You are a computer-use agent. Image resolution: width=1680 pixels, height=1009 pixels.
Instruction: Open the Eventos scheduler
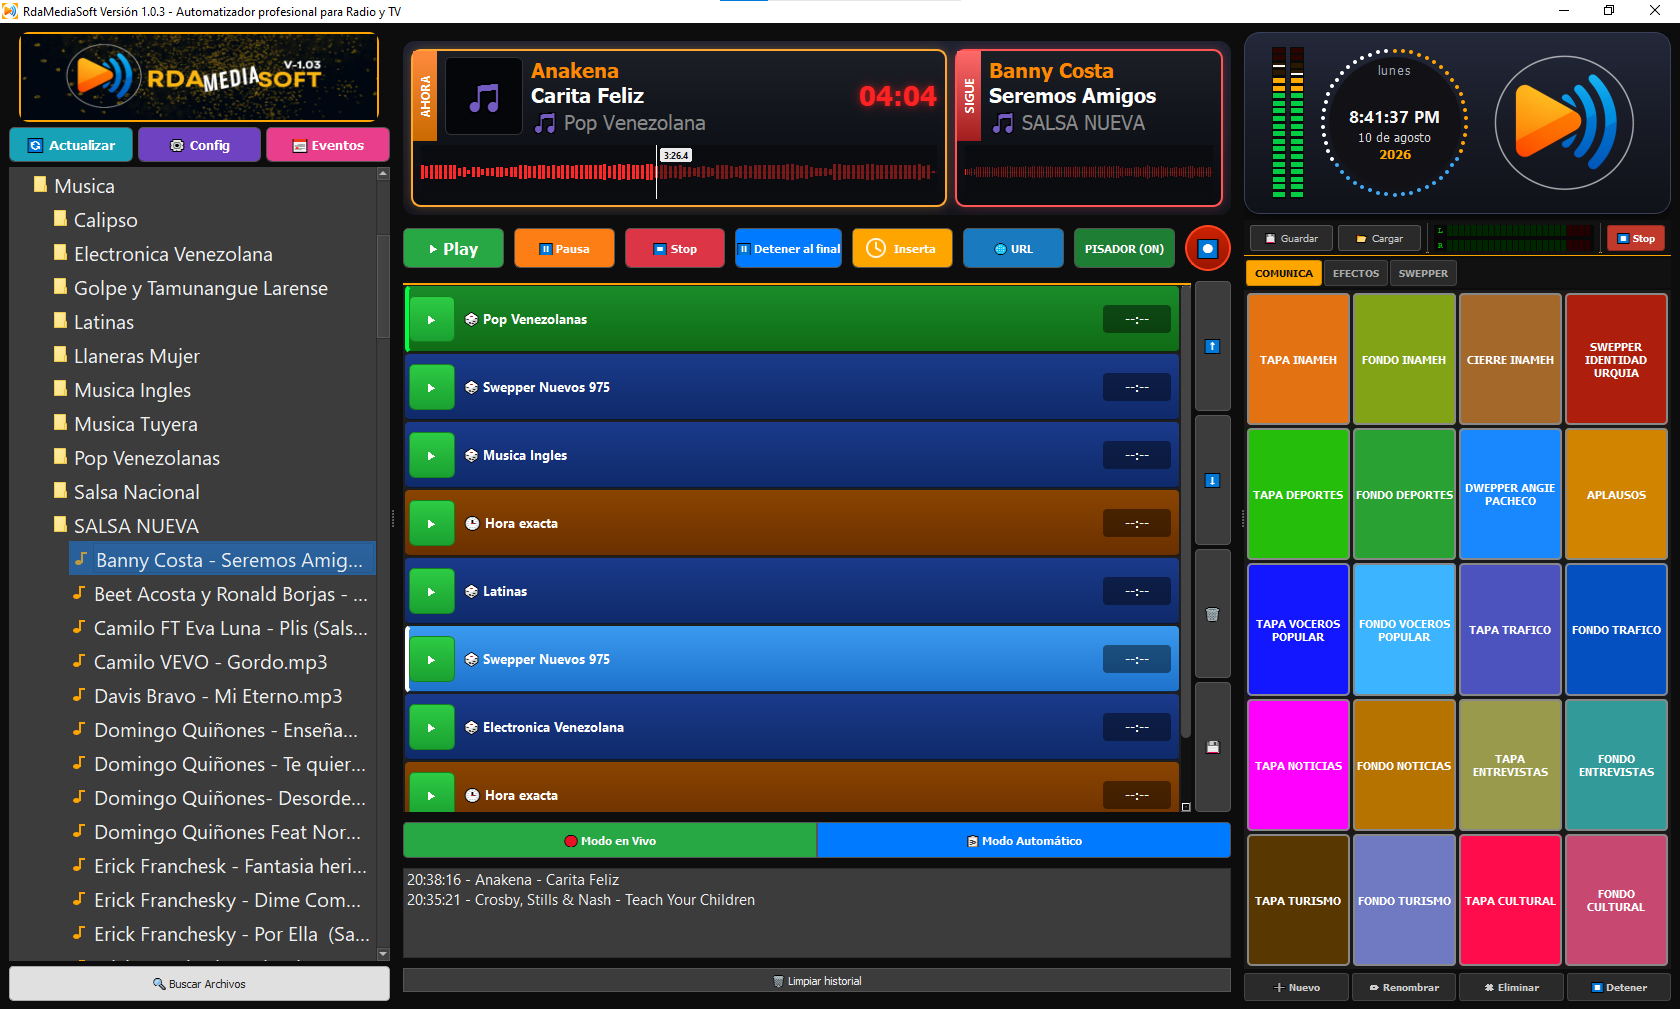(x=328, y=145)
